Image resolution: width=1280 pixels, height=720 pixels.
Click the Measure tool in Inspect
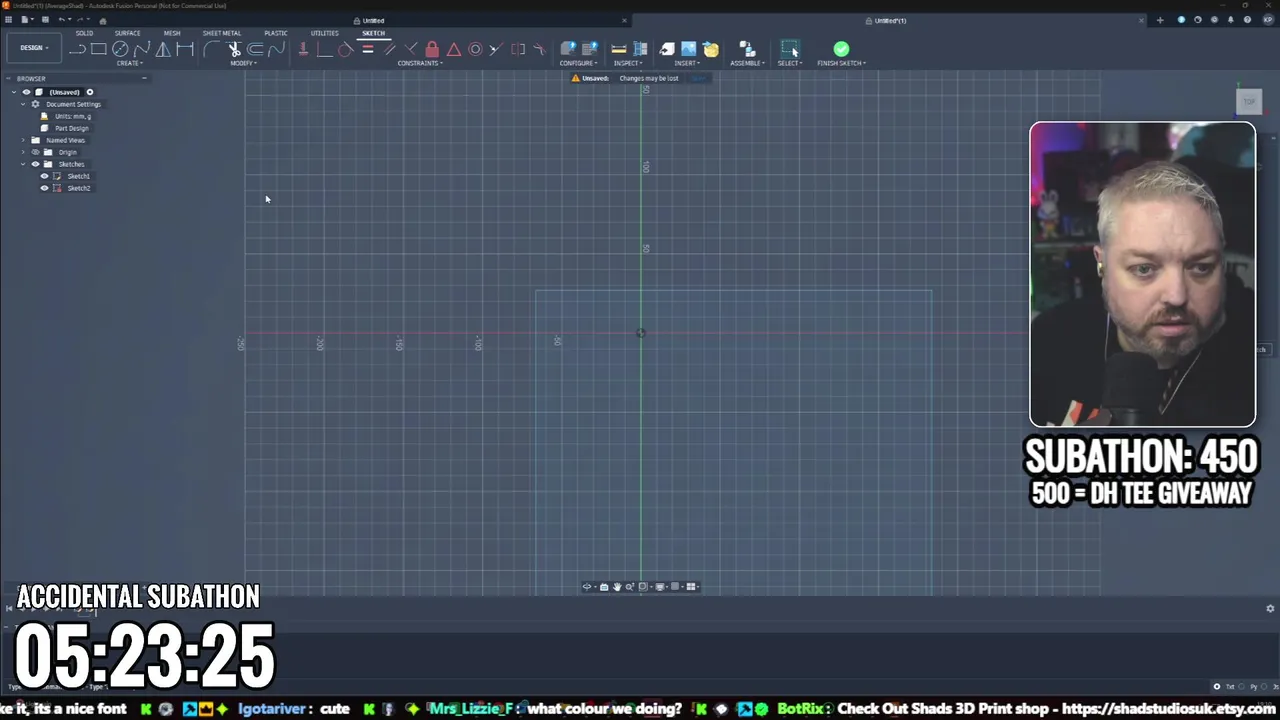[619, 49]
